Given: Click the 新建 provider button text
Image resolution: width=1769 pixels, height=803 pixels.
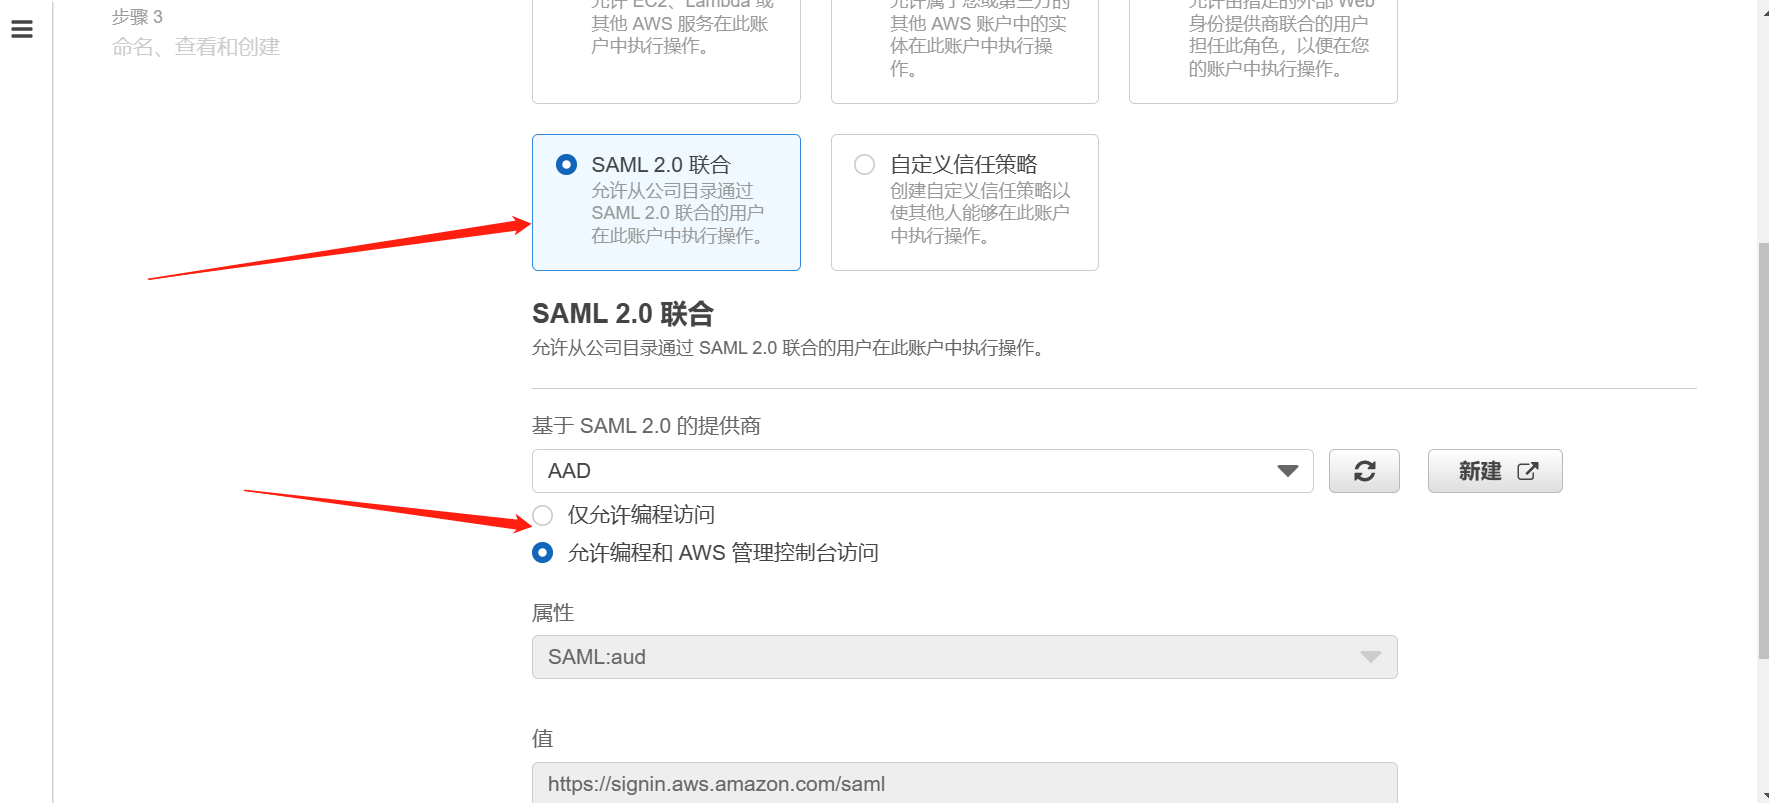Looking at the screenshot, I should [x=1479, y=471].
